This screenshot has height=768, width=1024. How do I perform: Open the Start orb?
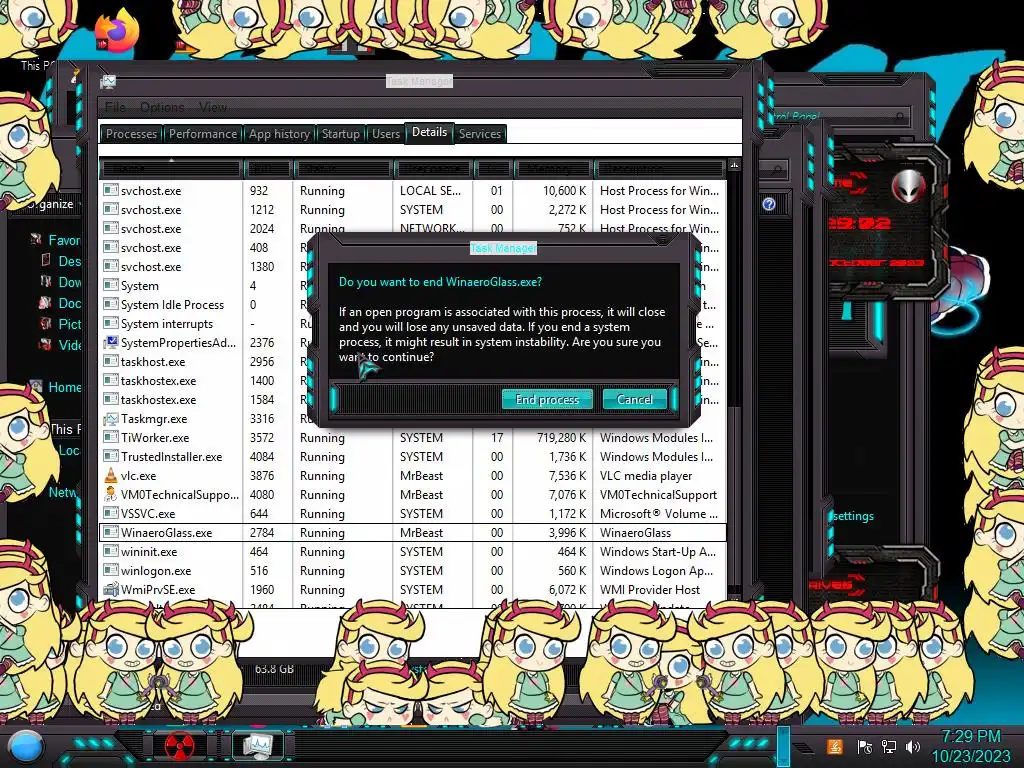coord(24,746)
